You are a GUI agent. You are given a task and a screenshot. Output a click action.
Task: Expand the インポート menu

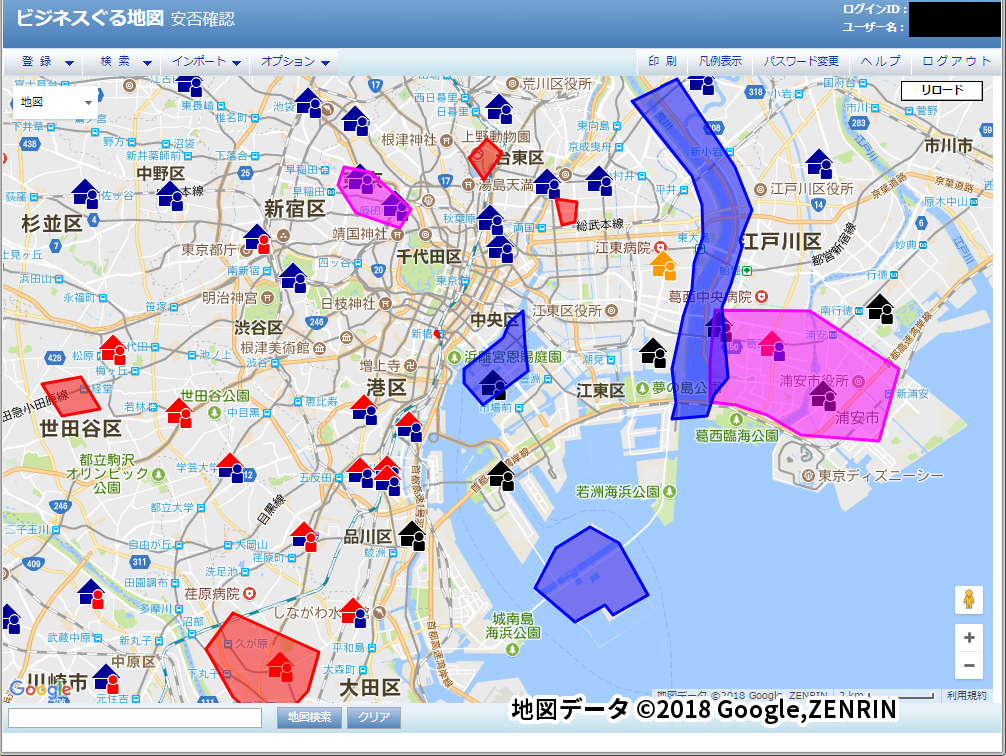(x=205, y=62)
